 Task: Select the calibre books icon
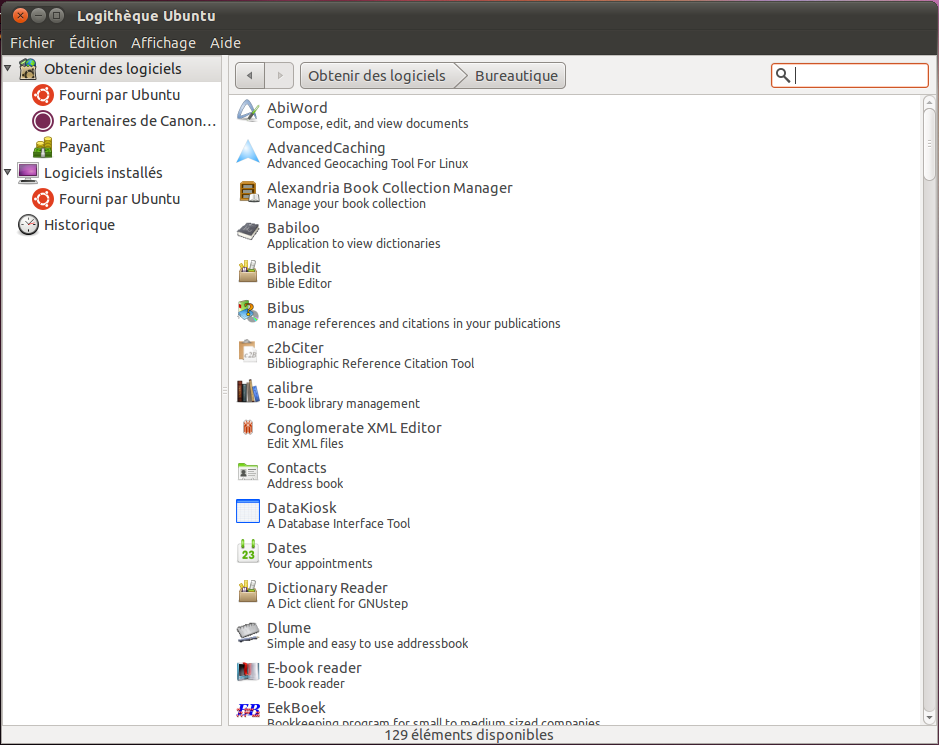[x=248, y=392]
